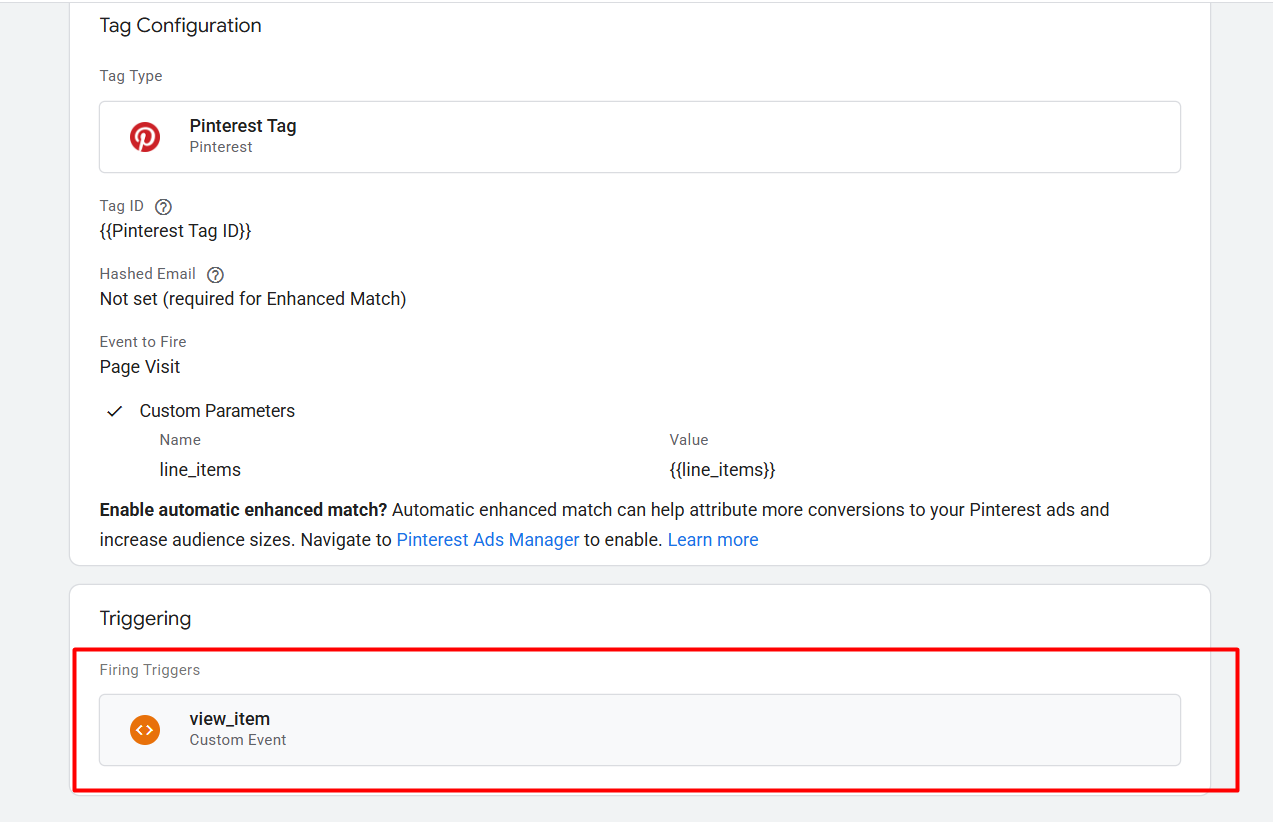Click the Tag Configuration heading
Viewport: 1273px width, 822px height.
[180, 26]
